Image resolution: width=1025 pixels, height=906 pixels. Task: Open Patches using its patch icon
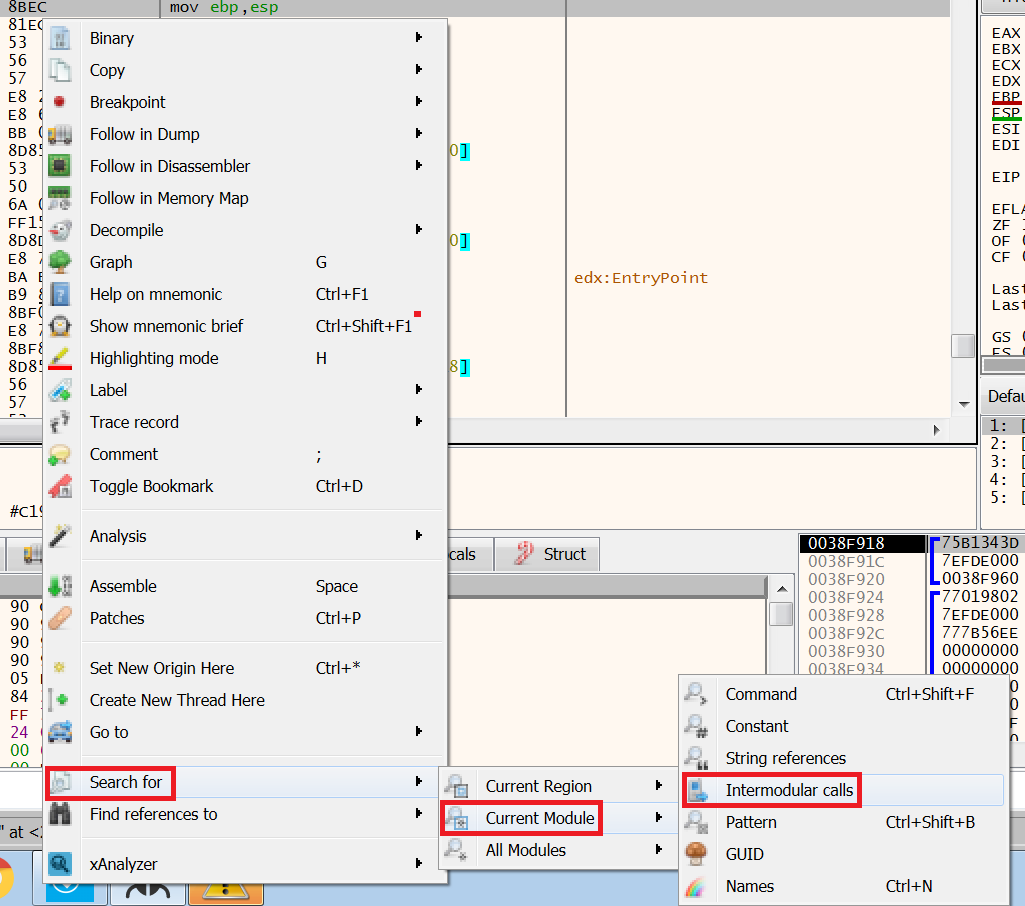click(x=60, y=618)
